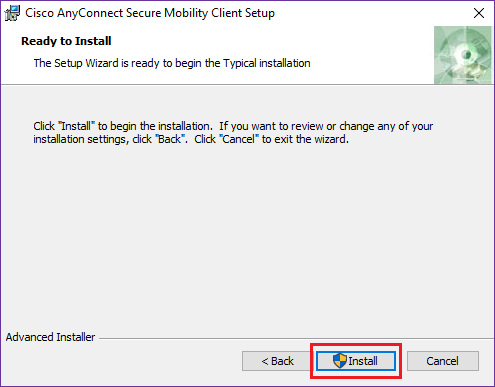Click the quoted "Back" word in the instructions

[x=170, y=139]
